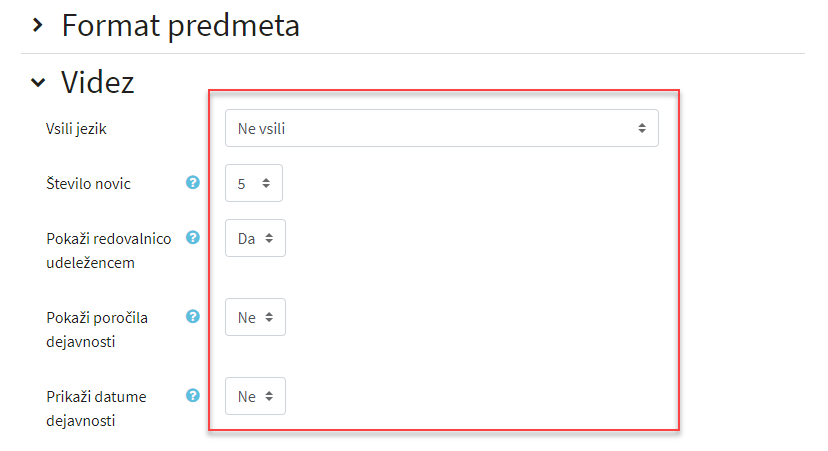Screen dimensions: 828x451
Task: Click the Videz section heading
Action: (x=98, y=82)
